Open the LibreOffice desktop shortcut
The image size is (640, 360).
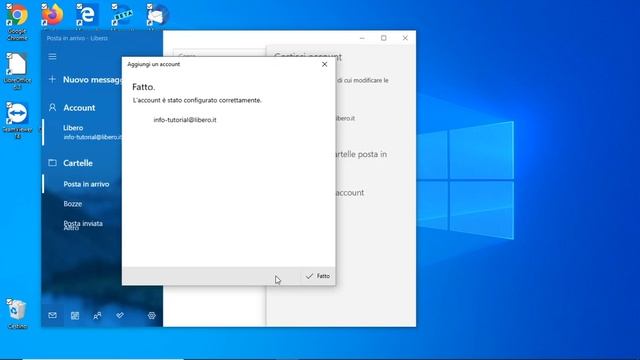(17, 70)
